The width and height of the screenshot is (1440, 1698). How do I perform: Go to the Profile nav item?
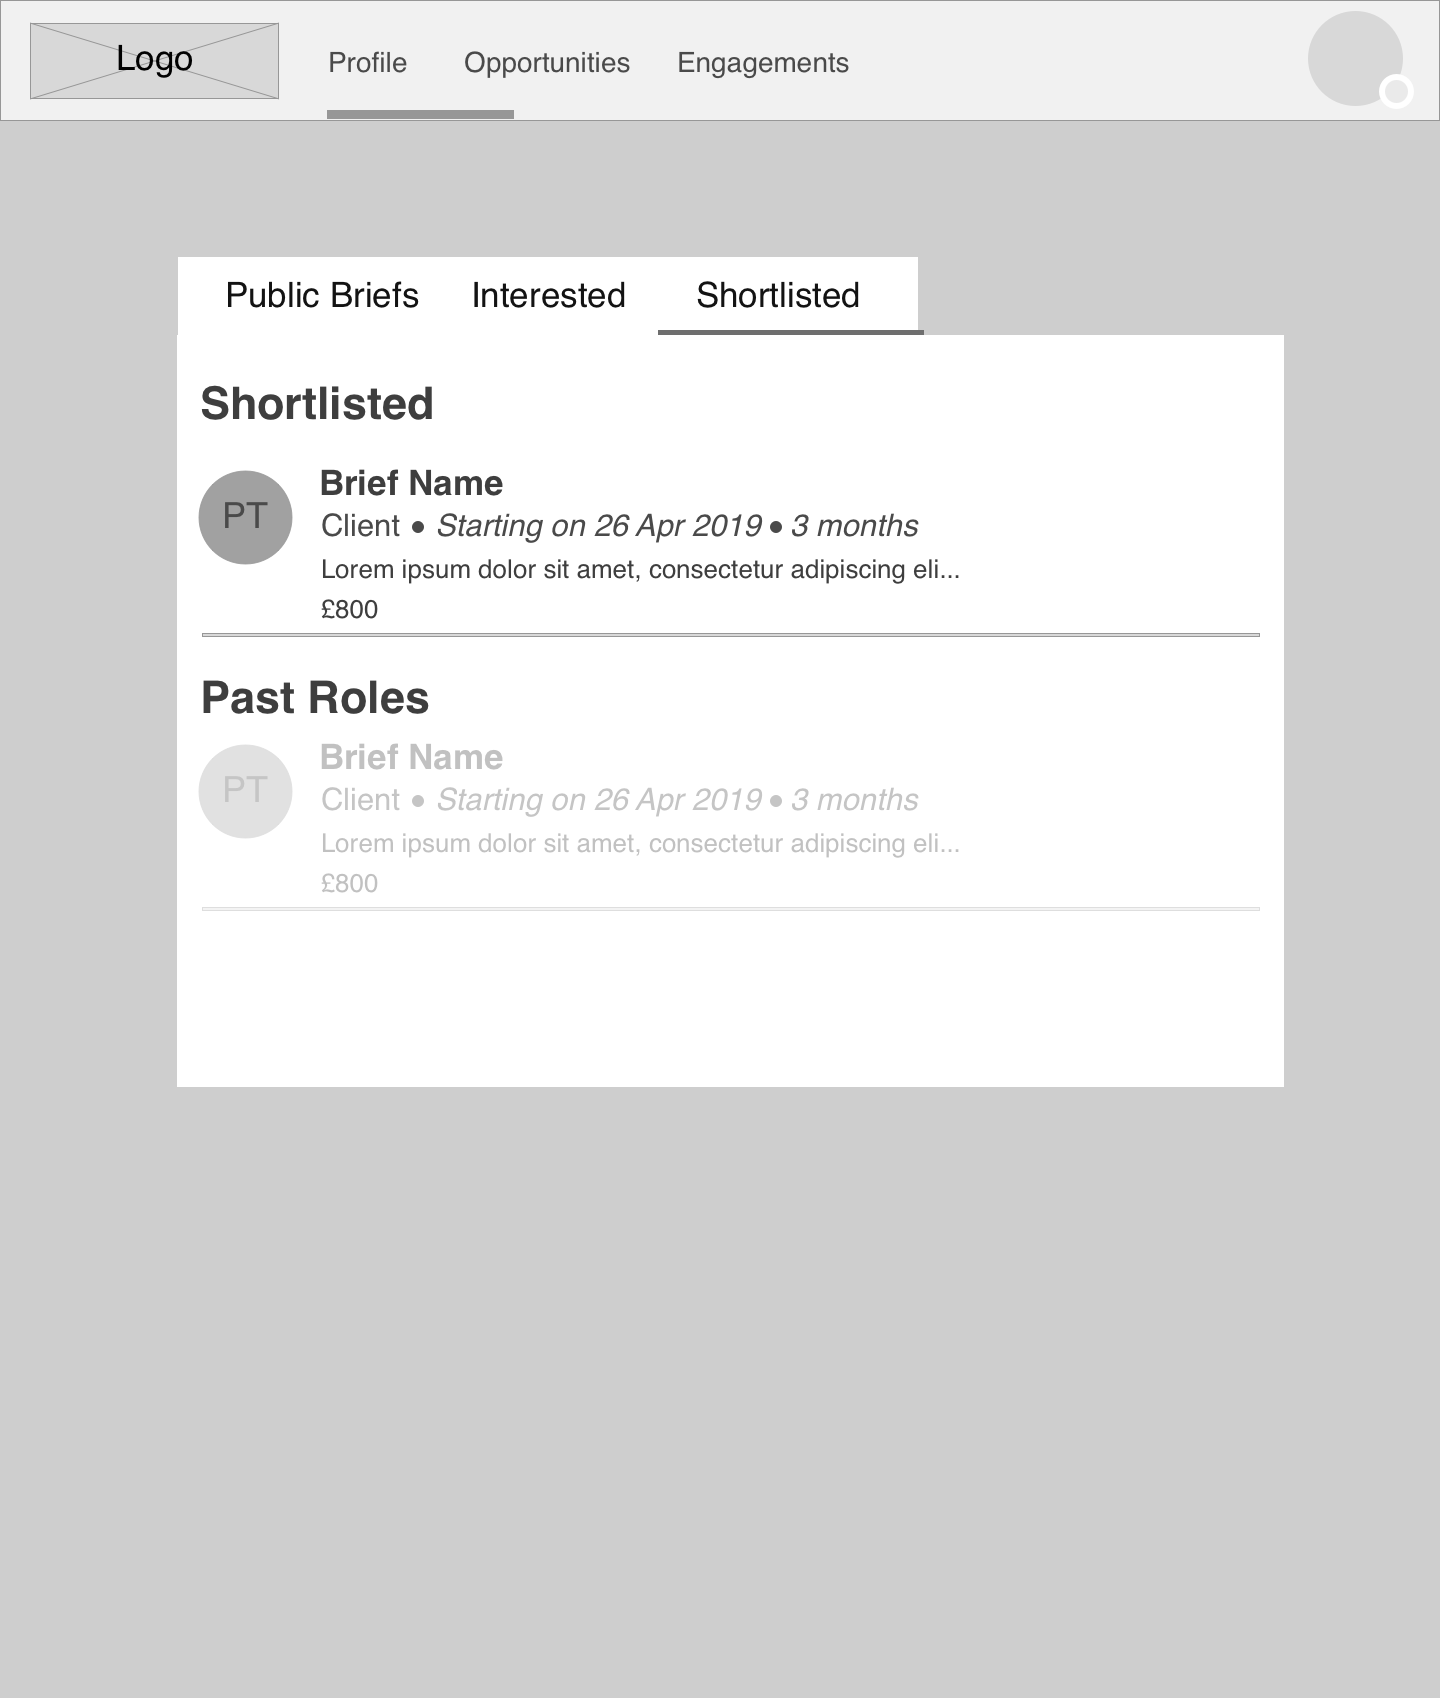coord(368,63)
